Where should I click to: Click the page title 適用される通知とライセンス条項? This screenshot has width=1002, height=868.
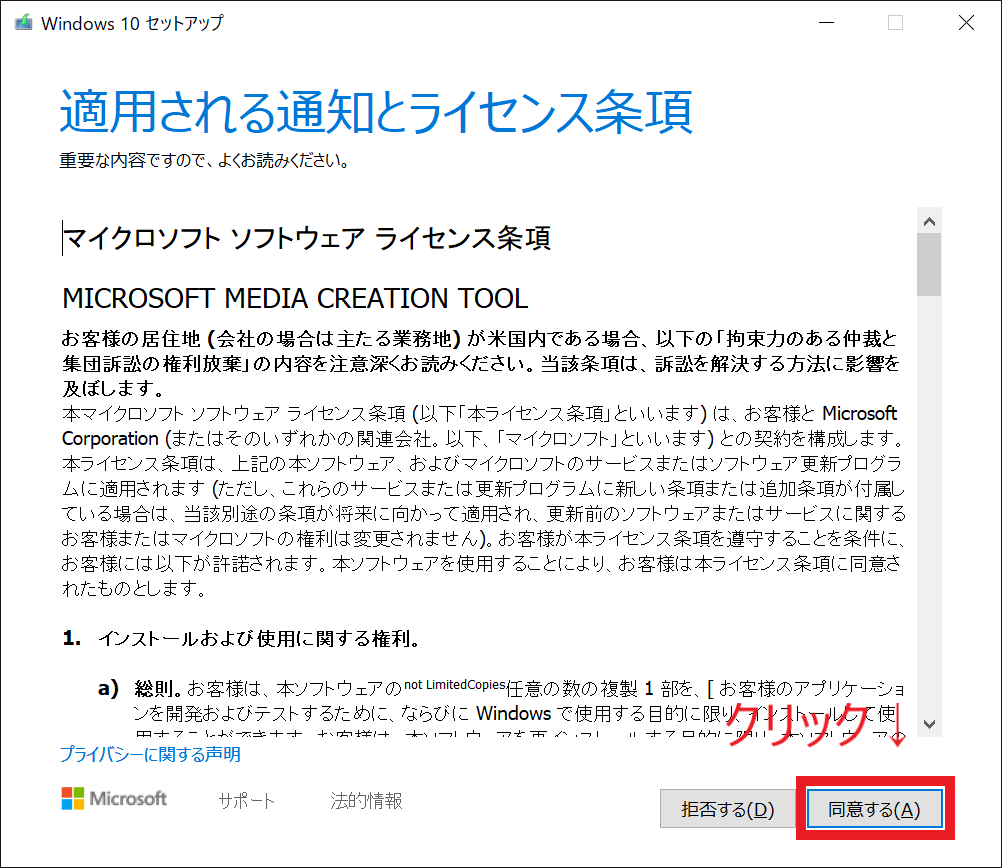point(376,111)
